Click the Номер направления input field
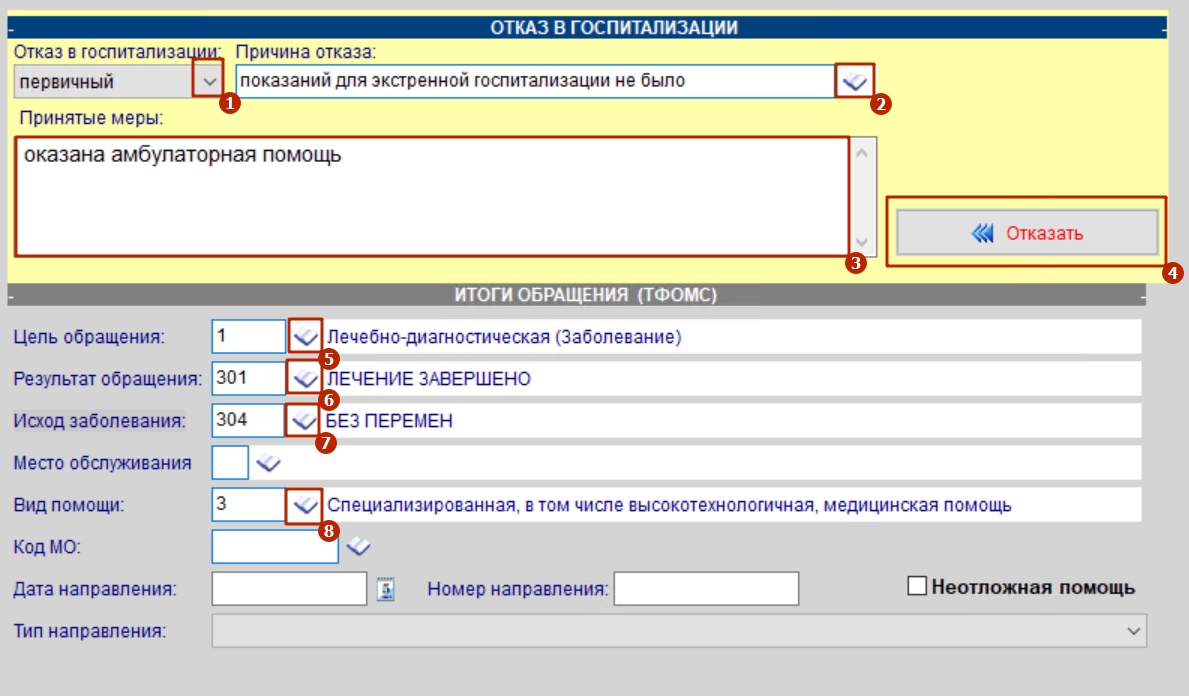1189x696 pixels. point(707,588)
